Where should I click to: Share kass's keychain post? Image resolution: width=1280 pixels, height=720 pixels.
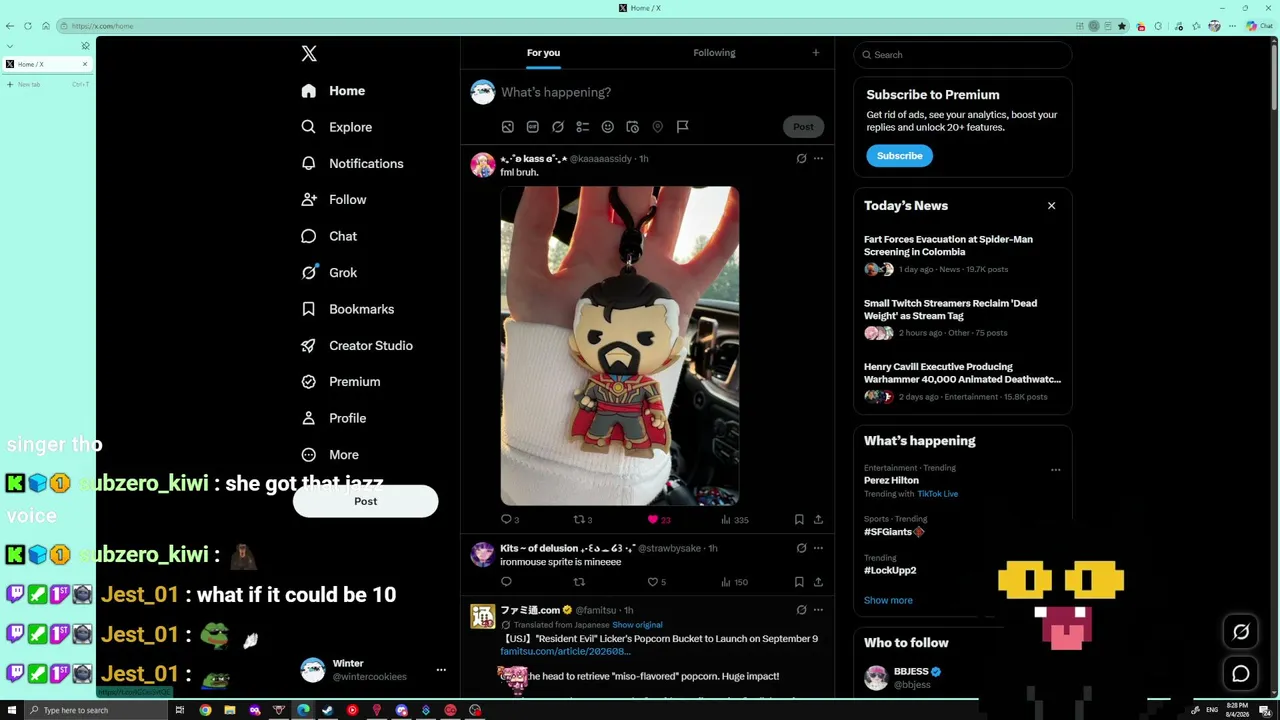click(x=818, y=520)
